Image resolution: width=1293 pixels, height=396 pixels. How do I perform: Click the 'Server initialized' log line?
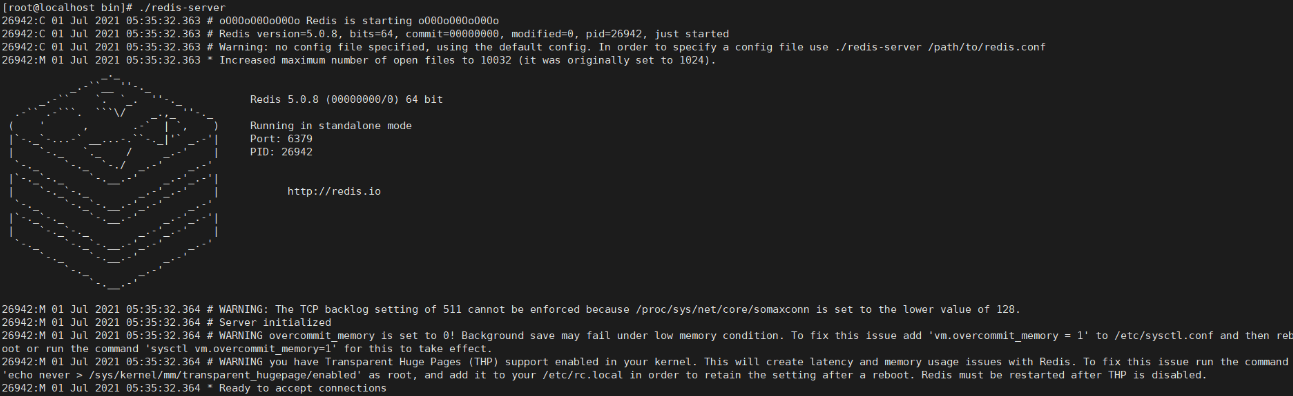[x=166, y=323]
